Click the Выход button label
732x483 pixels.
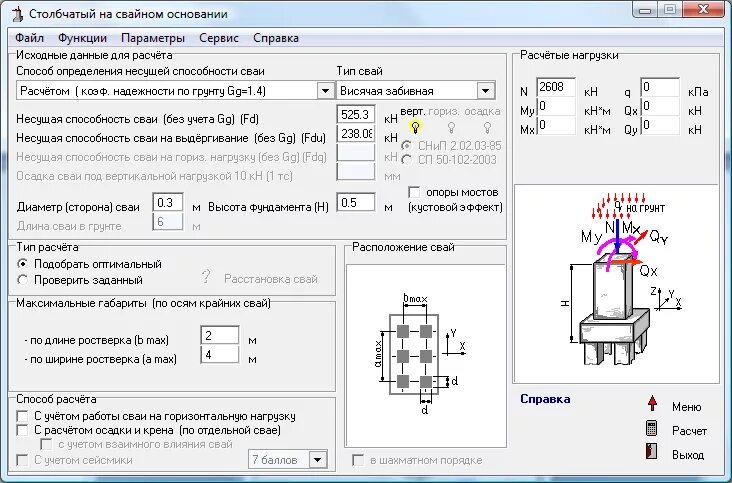pyautogui.click(x=688, y=455)
